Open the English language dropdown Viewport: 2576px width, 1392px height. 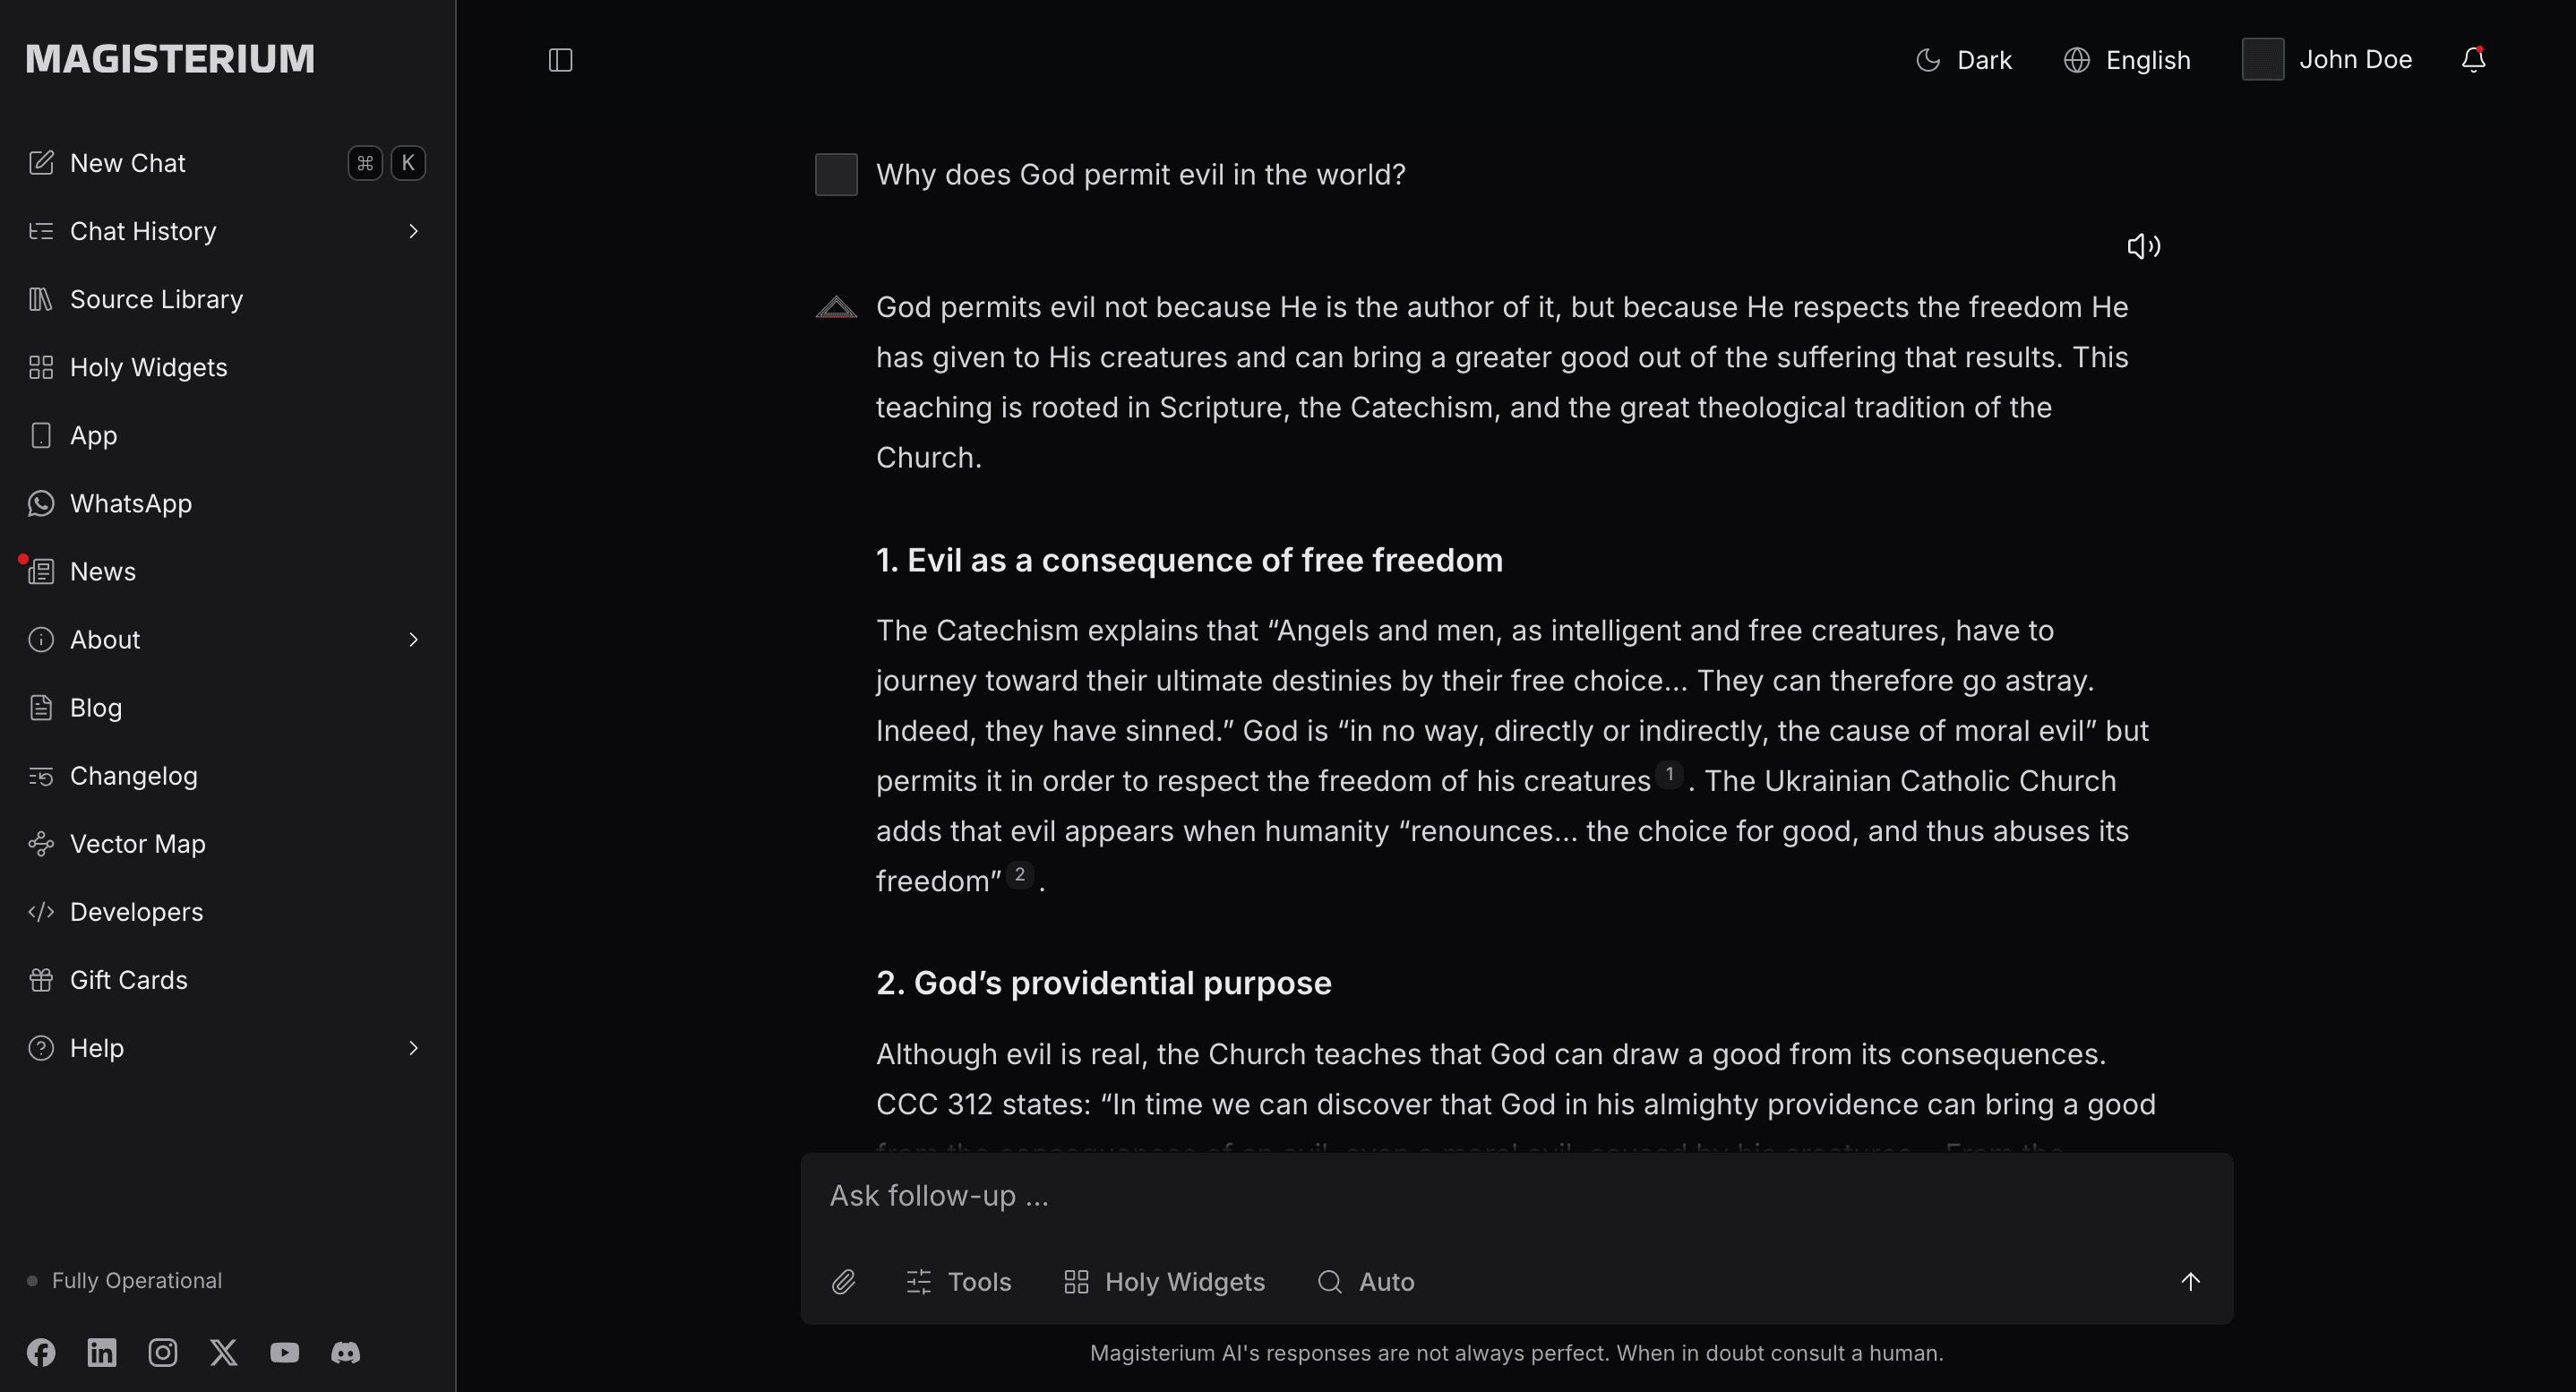(2127, 60)
